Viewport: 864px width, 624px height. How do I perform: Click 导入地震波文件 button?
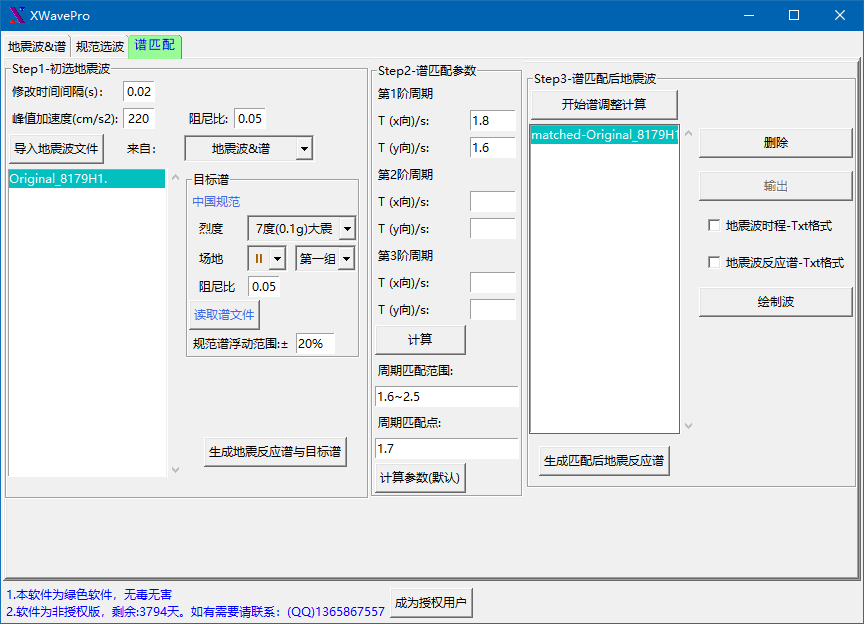click(x=56, y=149)
